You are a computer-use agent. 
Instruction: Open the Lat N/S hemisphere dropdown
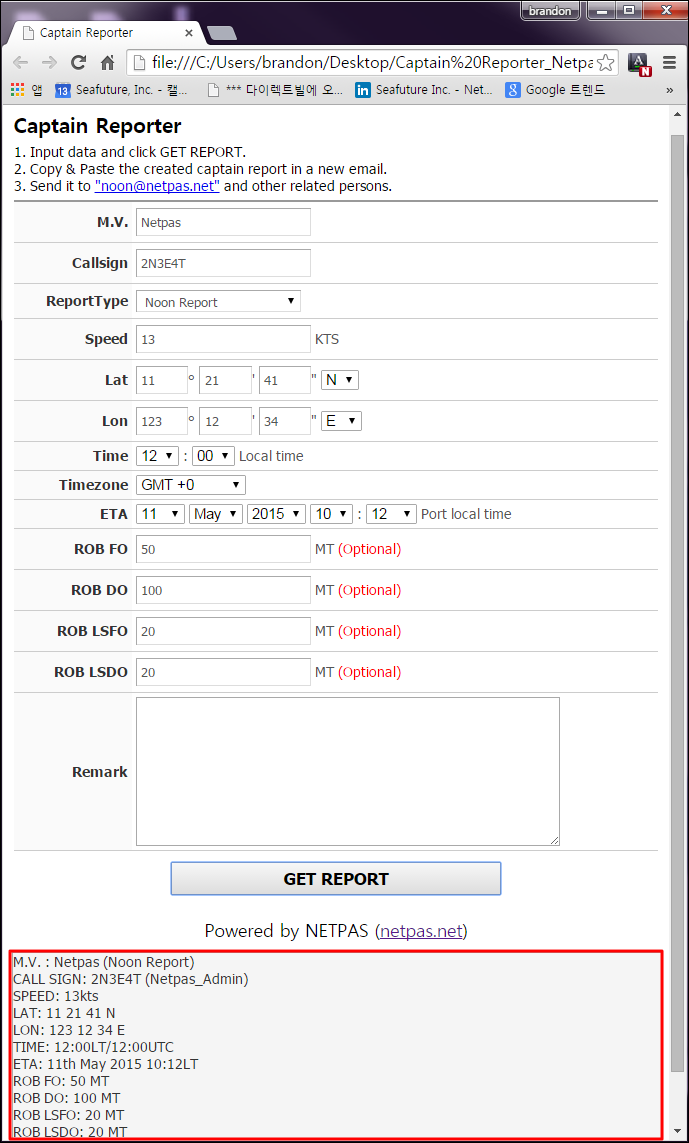pyautogui.click(x=339, y=380)
